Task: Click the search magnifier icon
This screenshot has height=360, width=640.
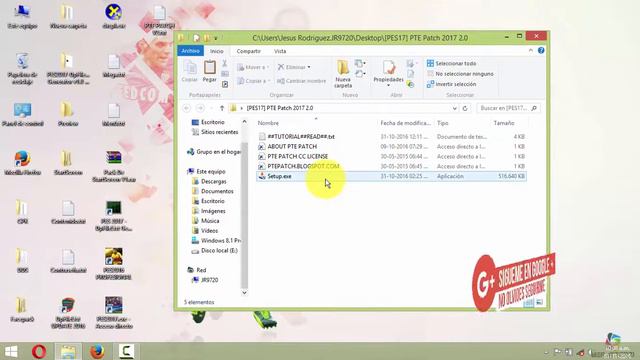Action: [534, 108]
